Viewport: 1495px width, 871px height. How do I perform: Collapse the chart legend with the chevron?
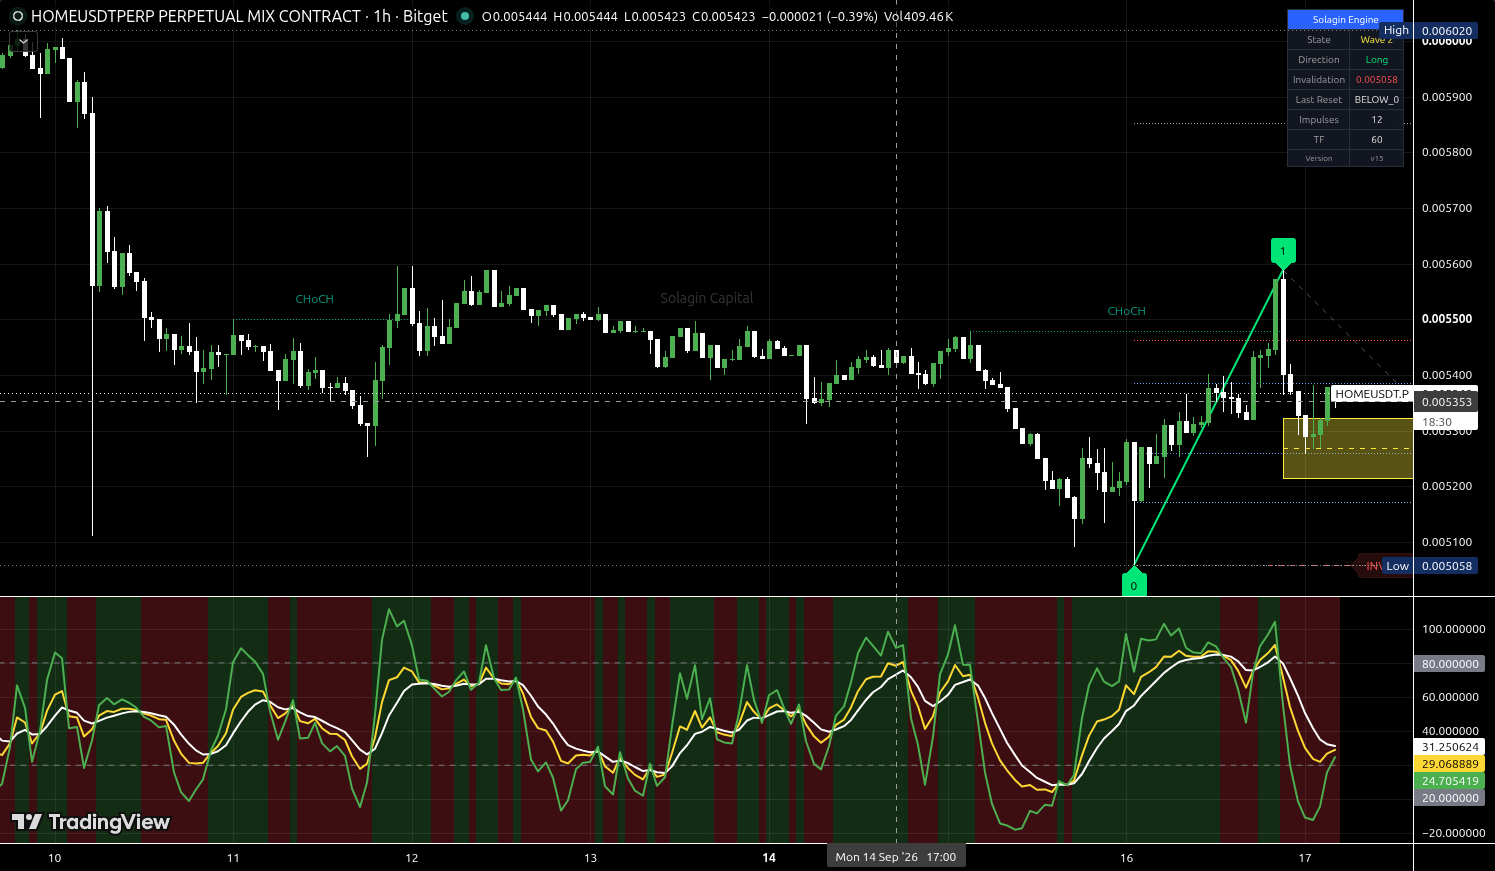click(23, 42)
